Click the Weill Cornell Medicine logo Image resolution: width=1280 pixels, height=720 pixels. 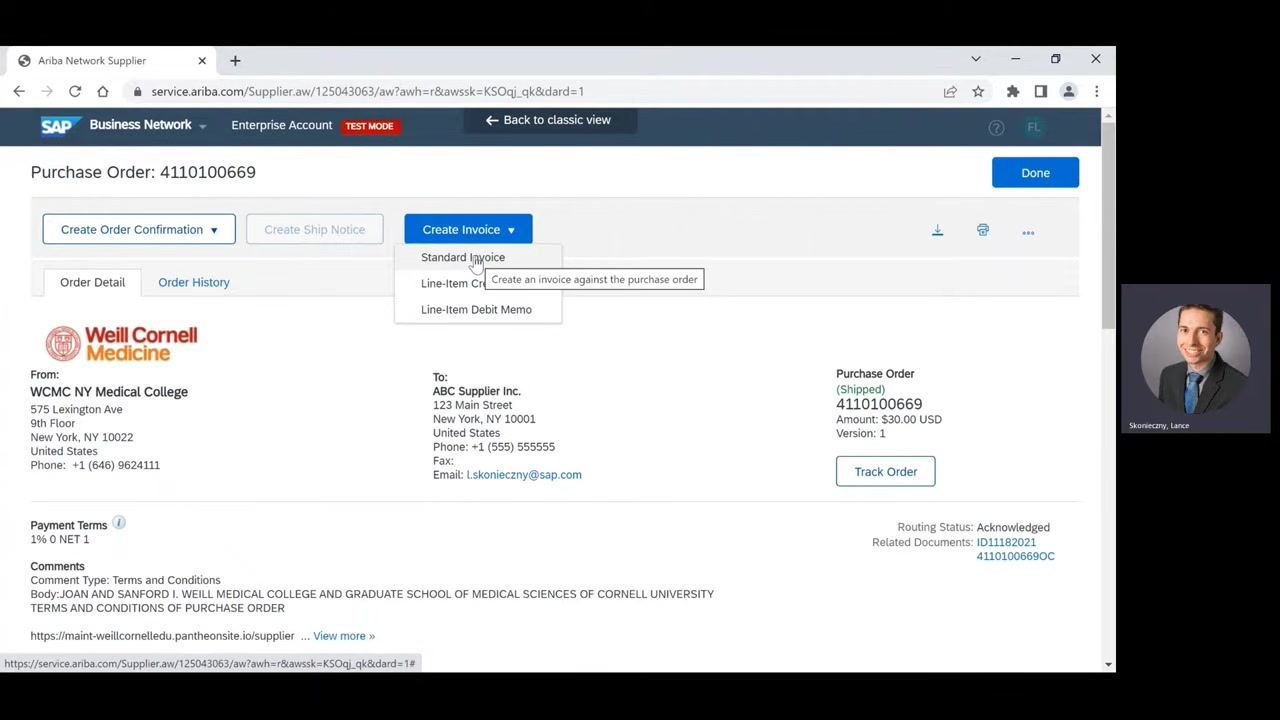[121, 343]
